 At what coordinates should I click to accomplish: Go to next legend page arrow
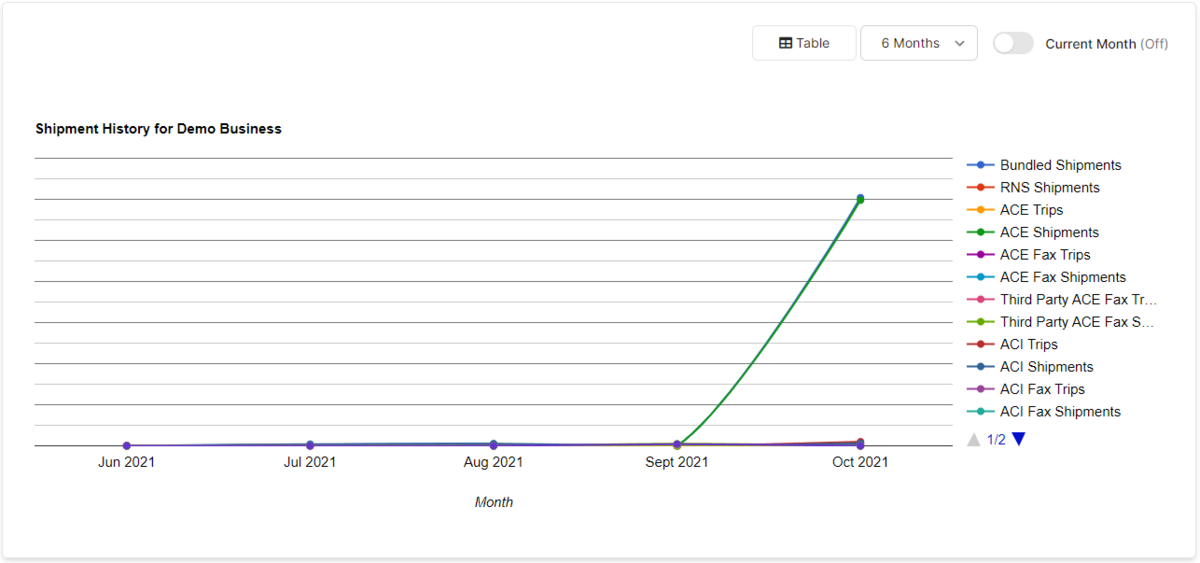(x=1018, y=439)
